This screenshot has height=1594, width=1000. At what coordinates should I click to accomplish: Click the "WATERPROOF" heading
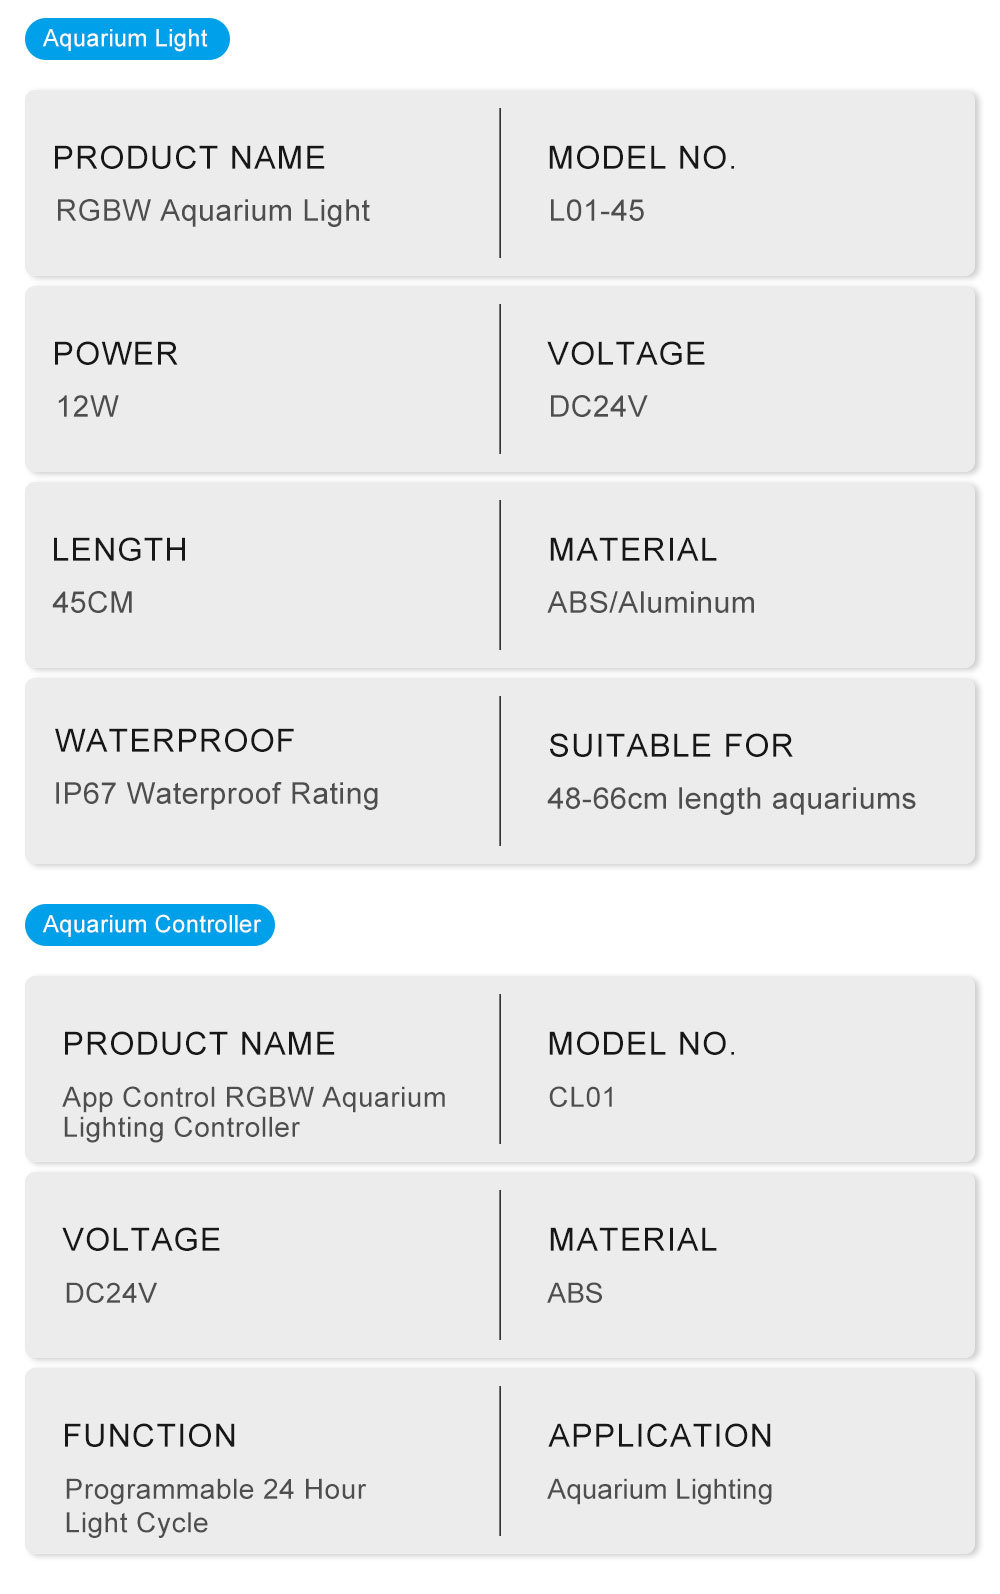click(x=175, y=741)
